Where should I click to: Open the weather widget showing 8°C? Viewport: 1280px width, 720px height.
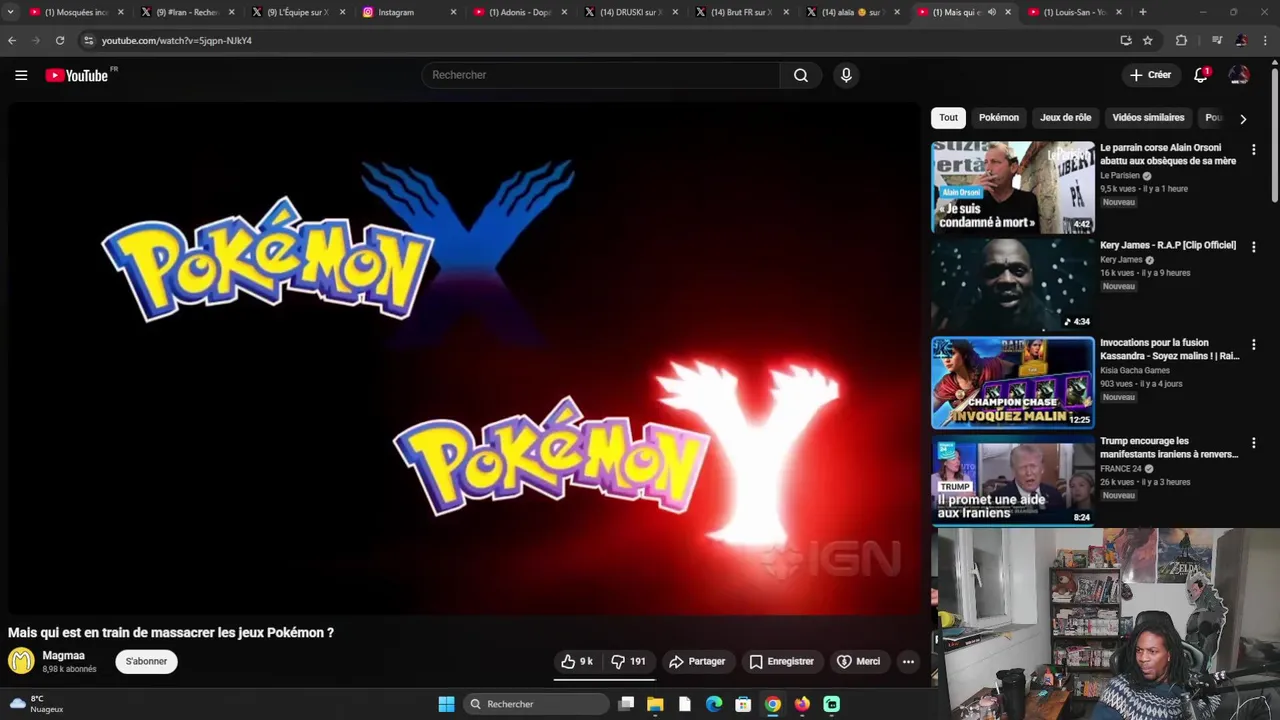click(x=37, y=704)
